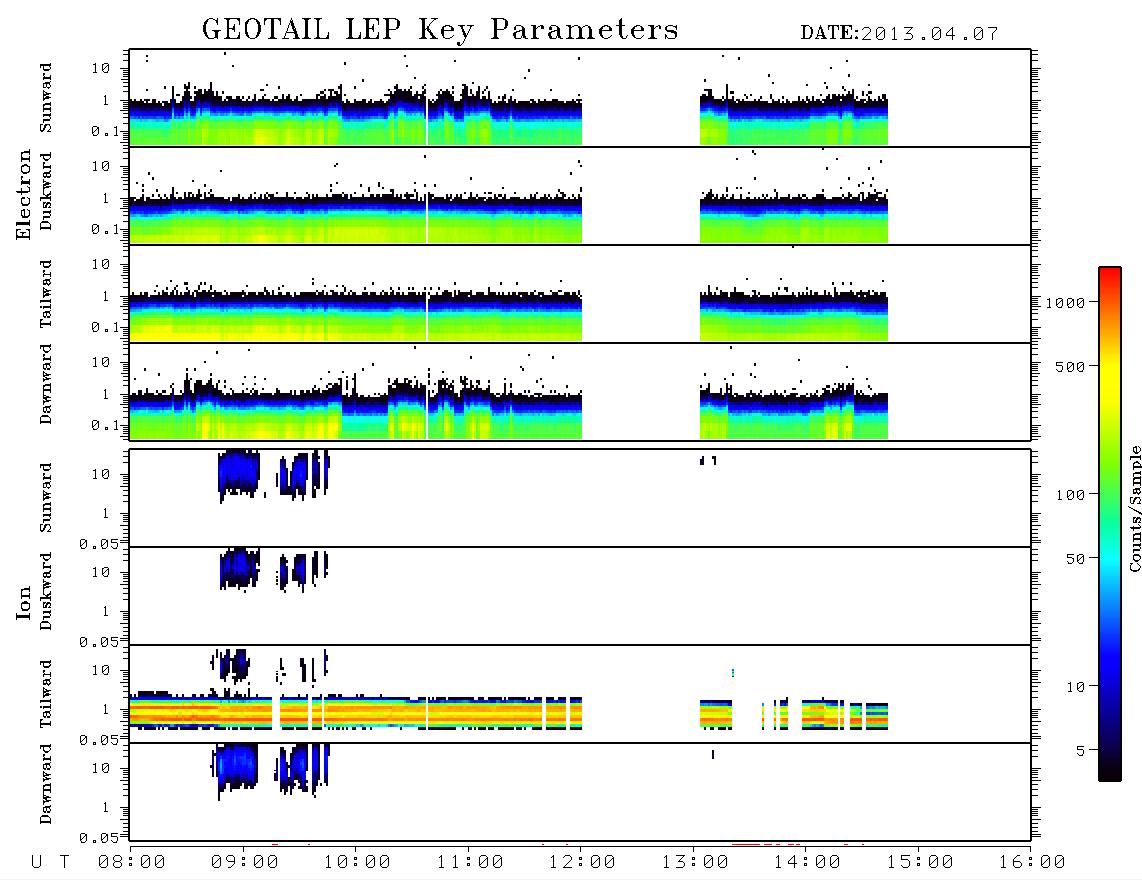Click the Electron Tailward spectrogram panel
1142x880 pixels.
(580, 294)
